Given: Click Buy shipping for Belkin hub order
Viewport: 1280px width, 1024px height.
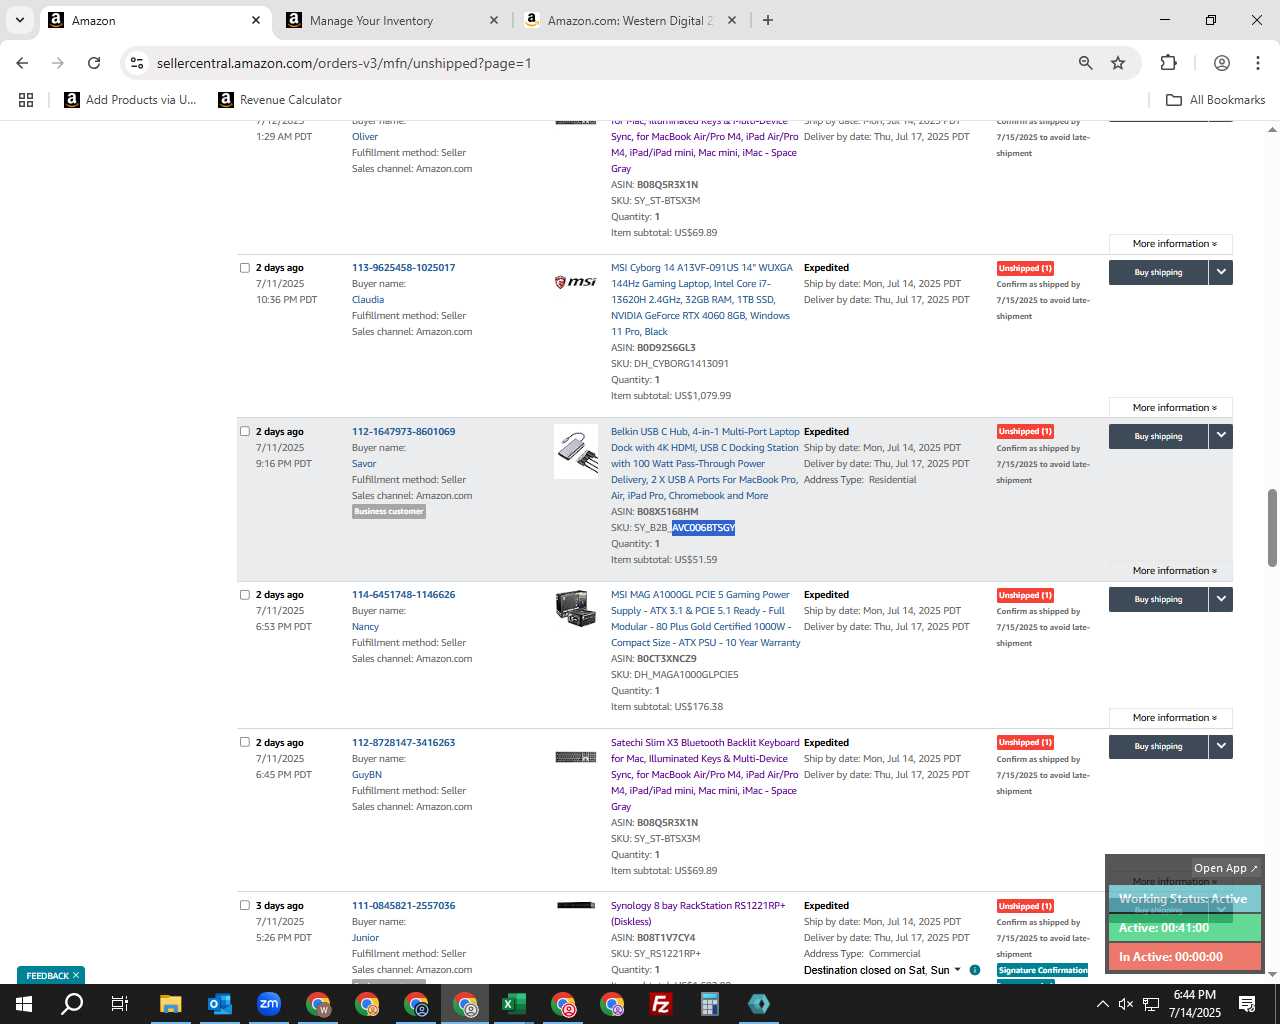Looking at the screenshot, I should point(1158,436).
